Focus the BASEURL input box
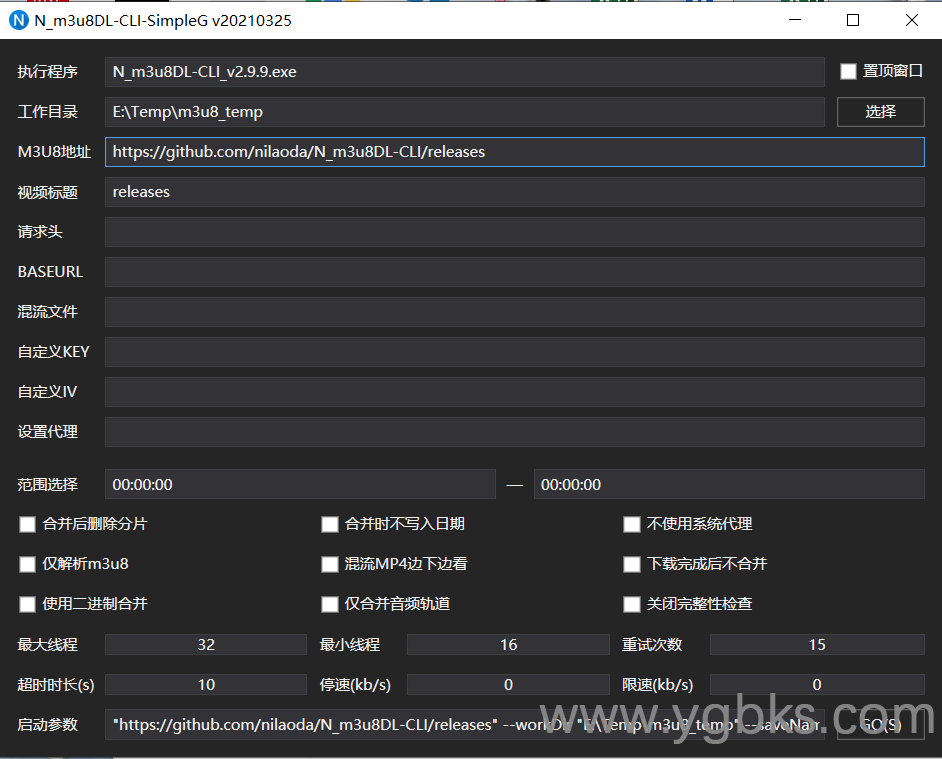This screenshot has height=759, width=942. pyautogui.click(x=515, y=272)
